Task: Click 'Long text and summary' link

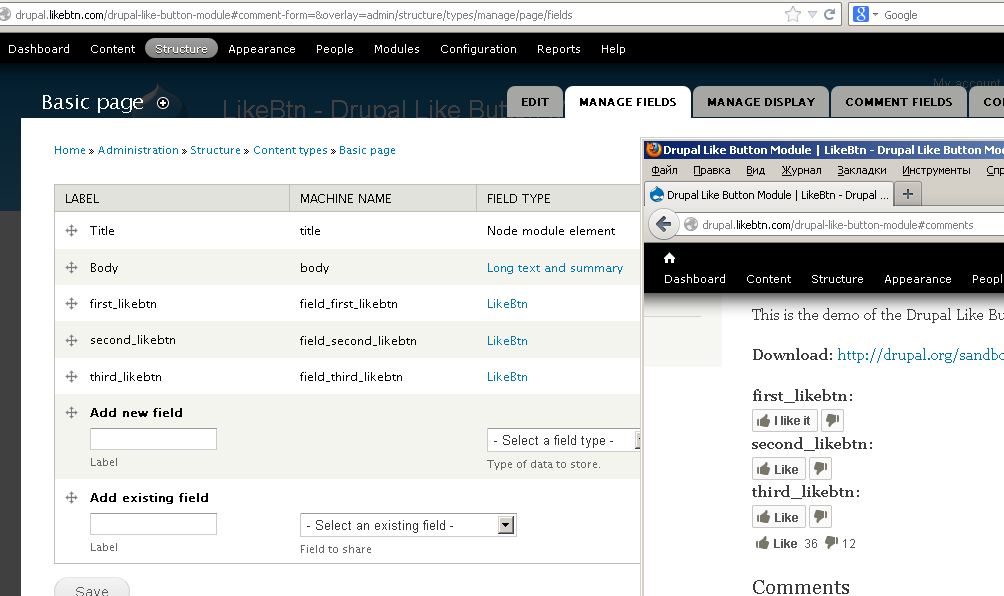Action: [x=555, y=268]
